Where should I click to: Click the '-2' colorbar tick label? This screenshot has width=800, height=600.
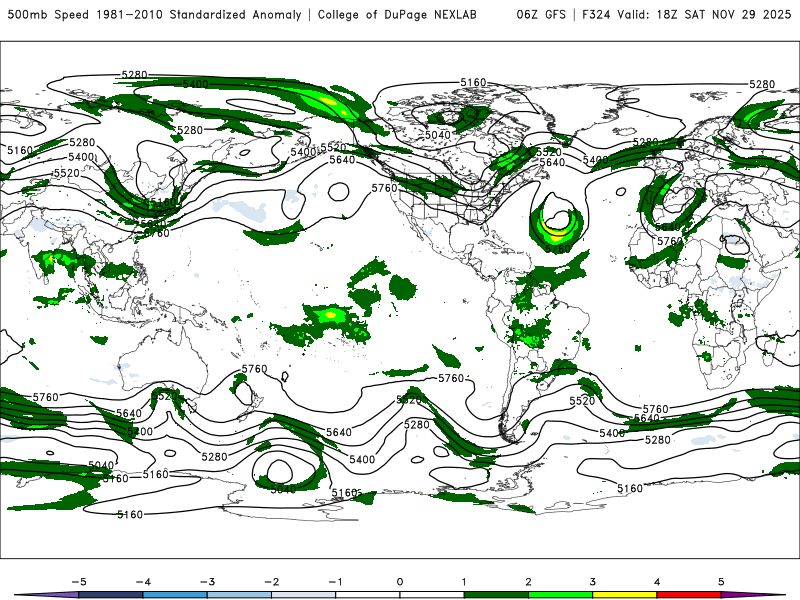click(271, 582)
